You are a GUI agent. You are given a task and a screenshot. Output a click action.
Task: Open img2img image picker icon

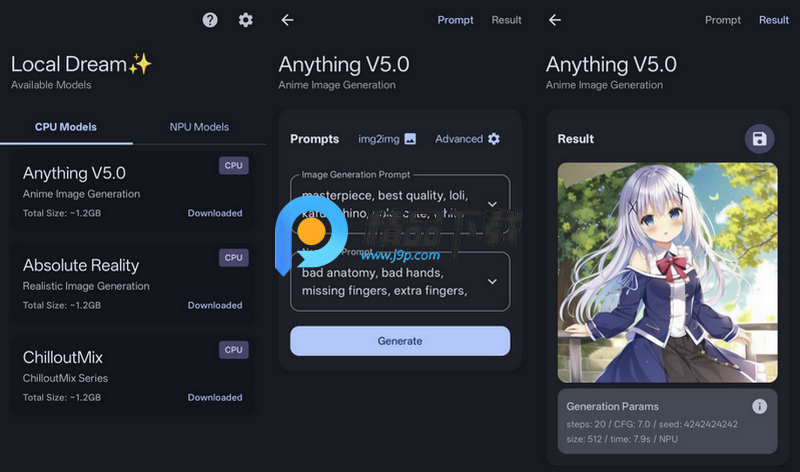[x=410, y=139]
